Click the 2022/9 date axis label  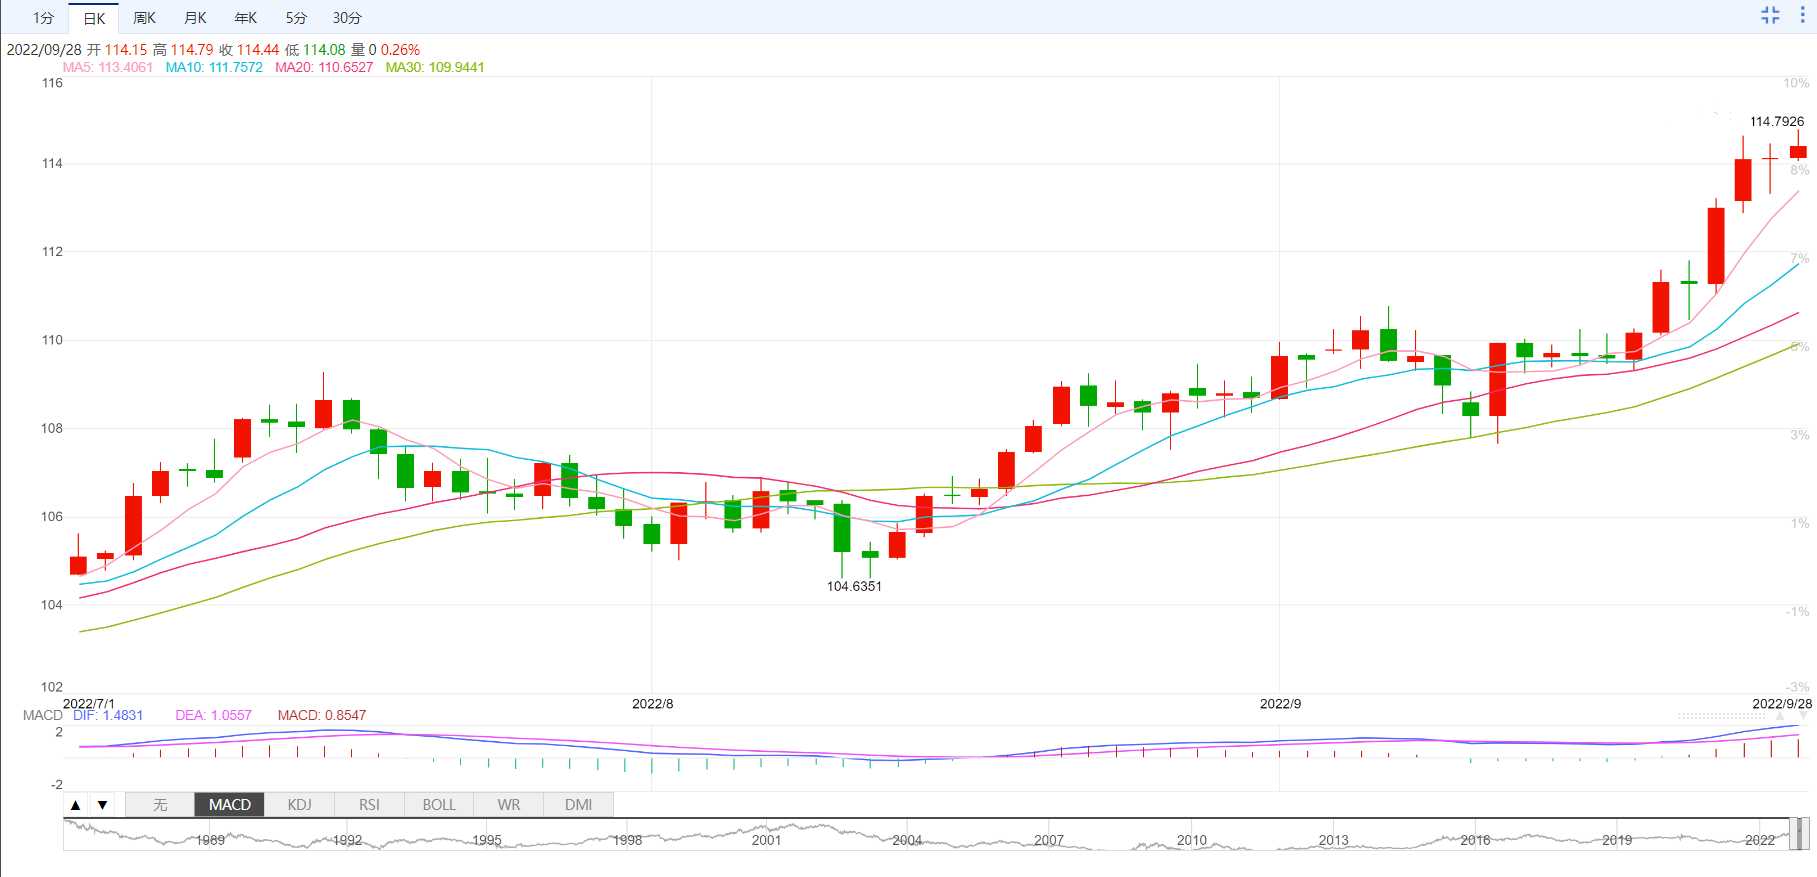pyautogui.click(x=1280, y=704)
